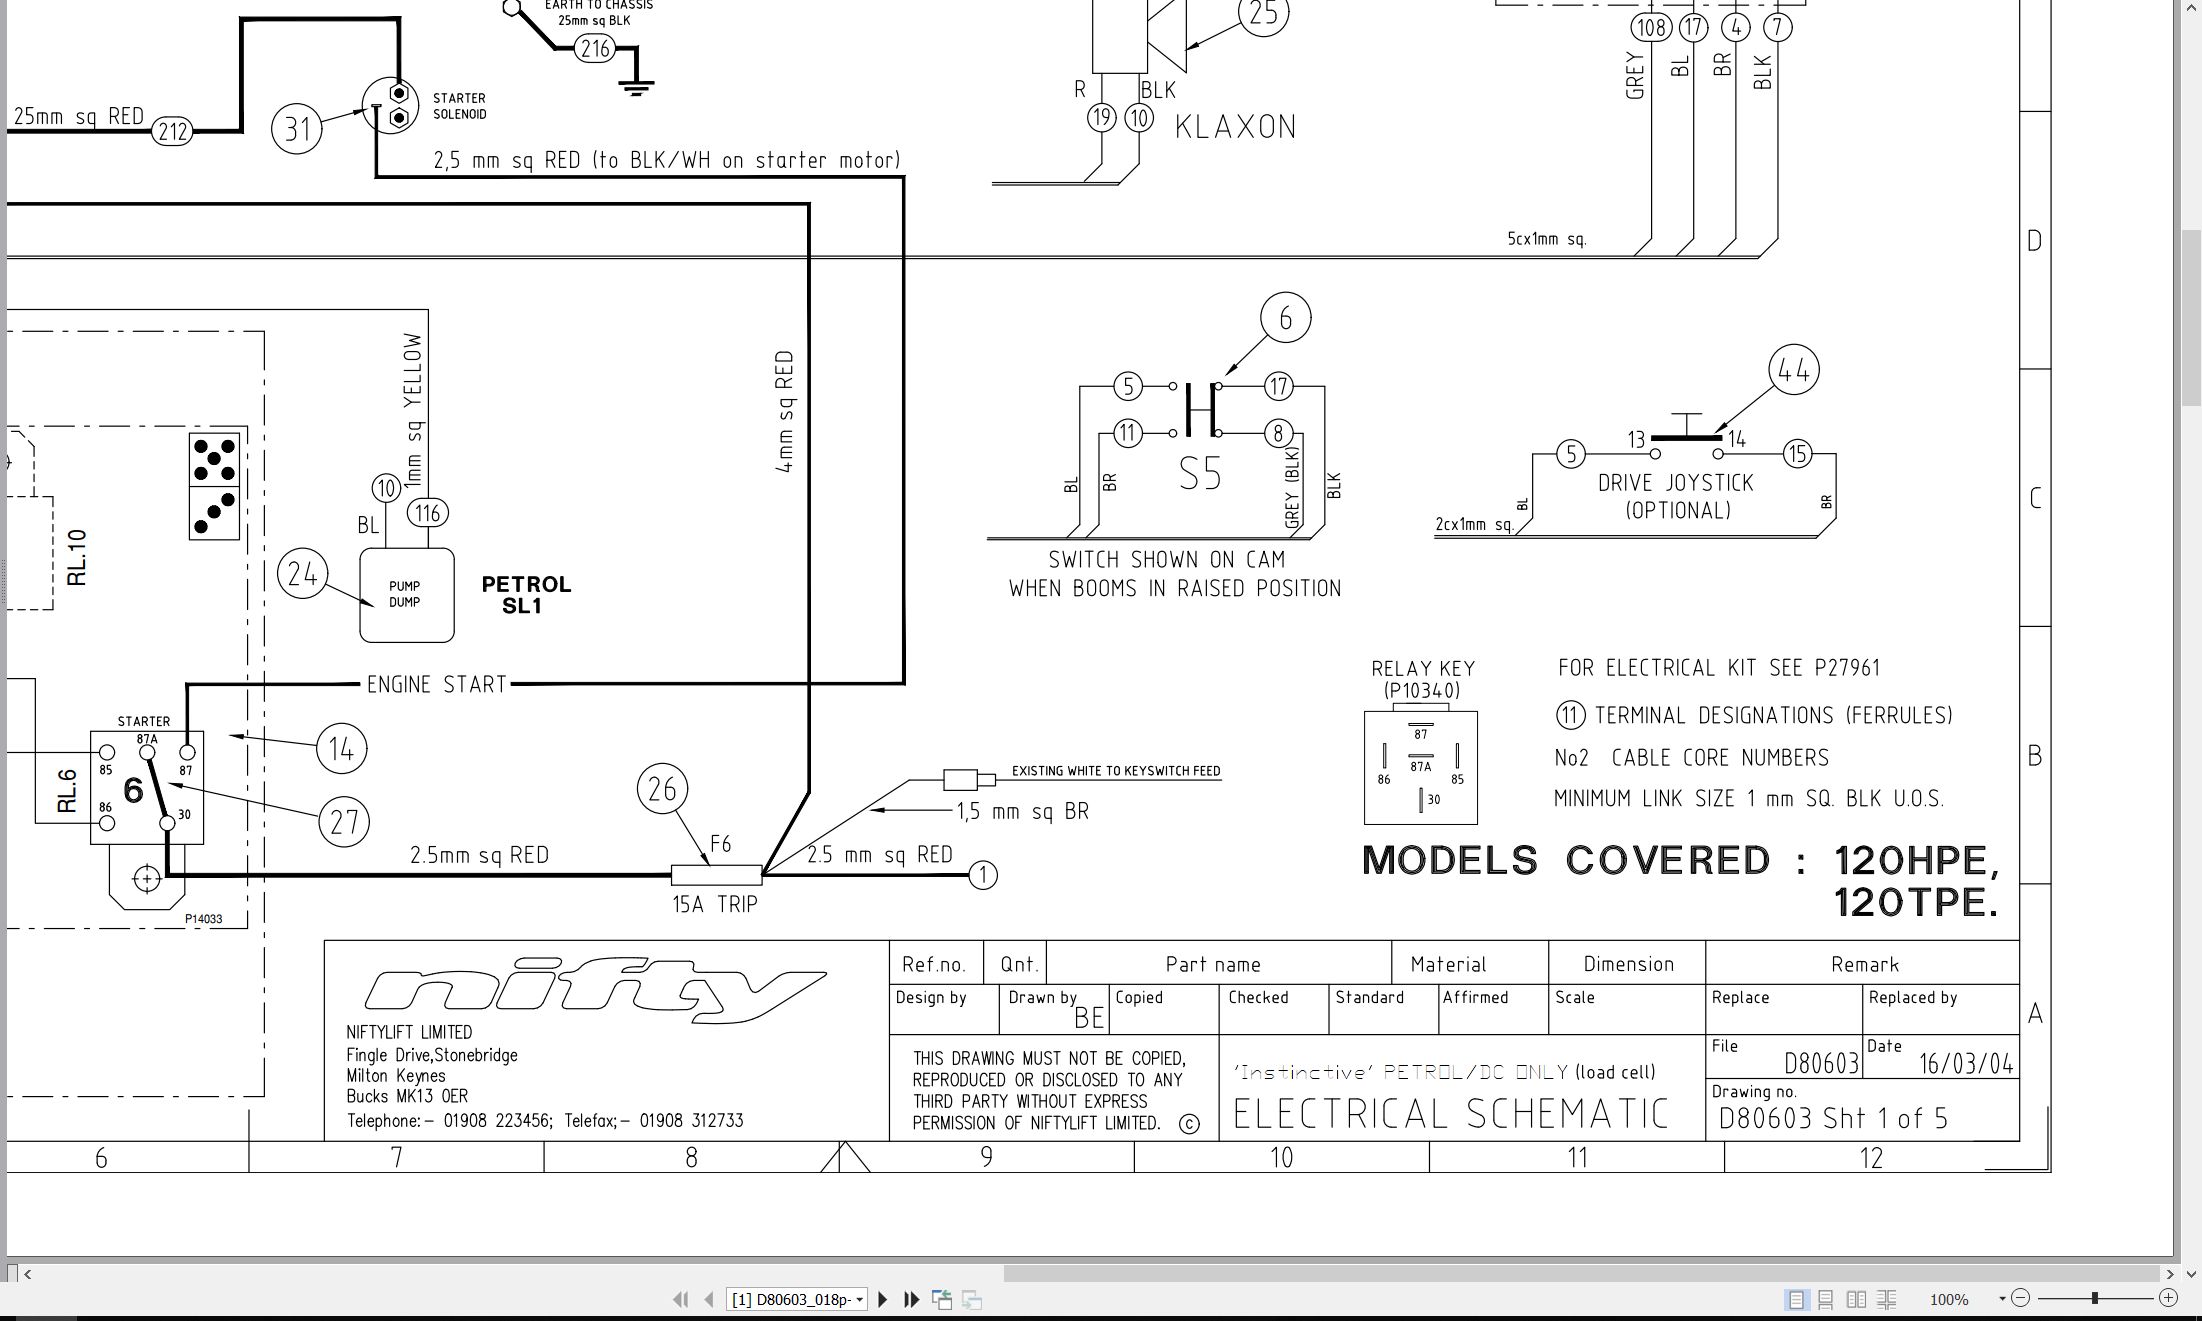Click 'EXISTING WHITE TO KEYSWITCH FEED' text

coord(1116,771)
